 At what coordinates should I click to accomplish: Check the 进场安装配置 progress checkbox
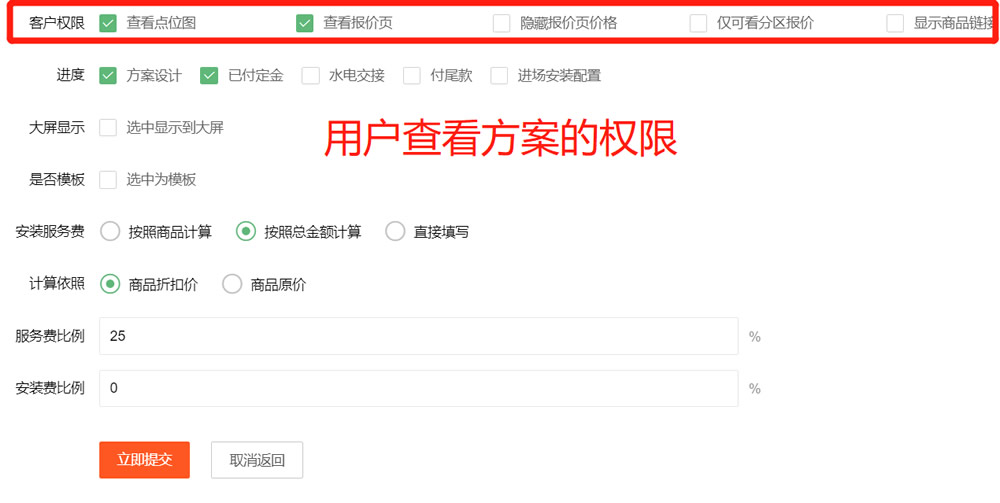pos(499,76)
